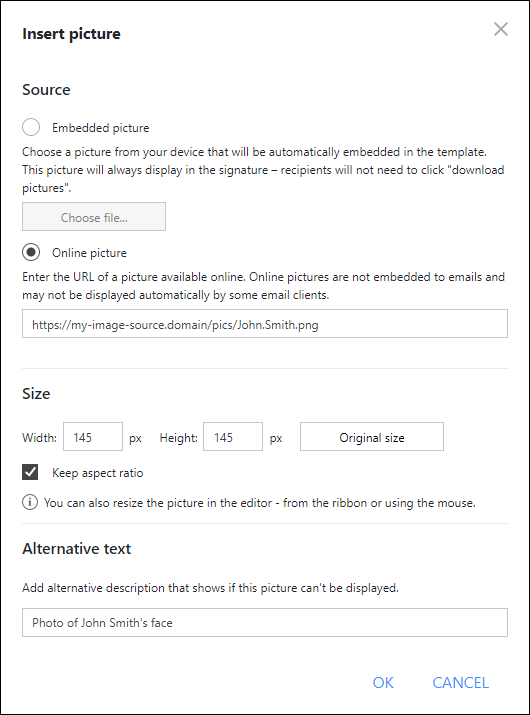Screen dimensions: 530x715
Task: Click the resize picture hint text
Action: click(x=260, y=503)
